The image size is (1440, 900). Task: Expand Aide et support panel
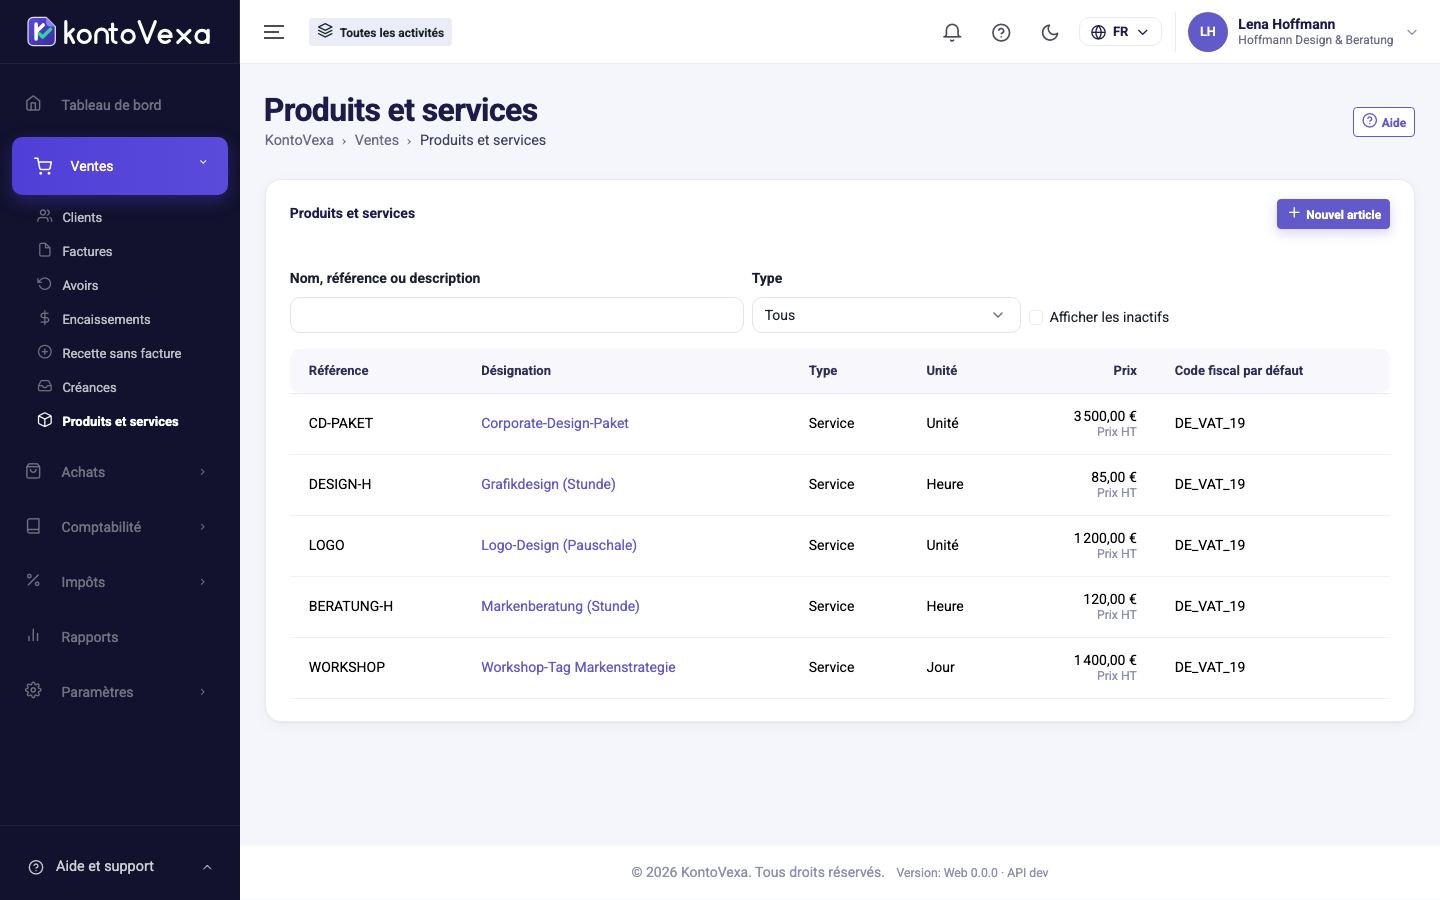[120, 866]
